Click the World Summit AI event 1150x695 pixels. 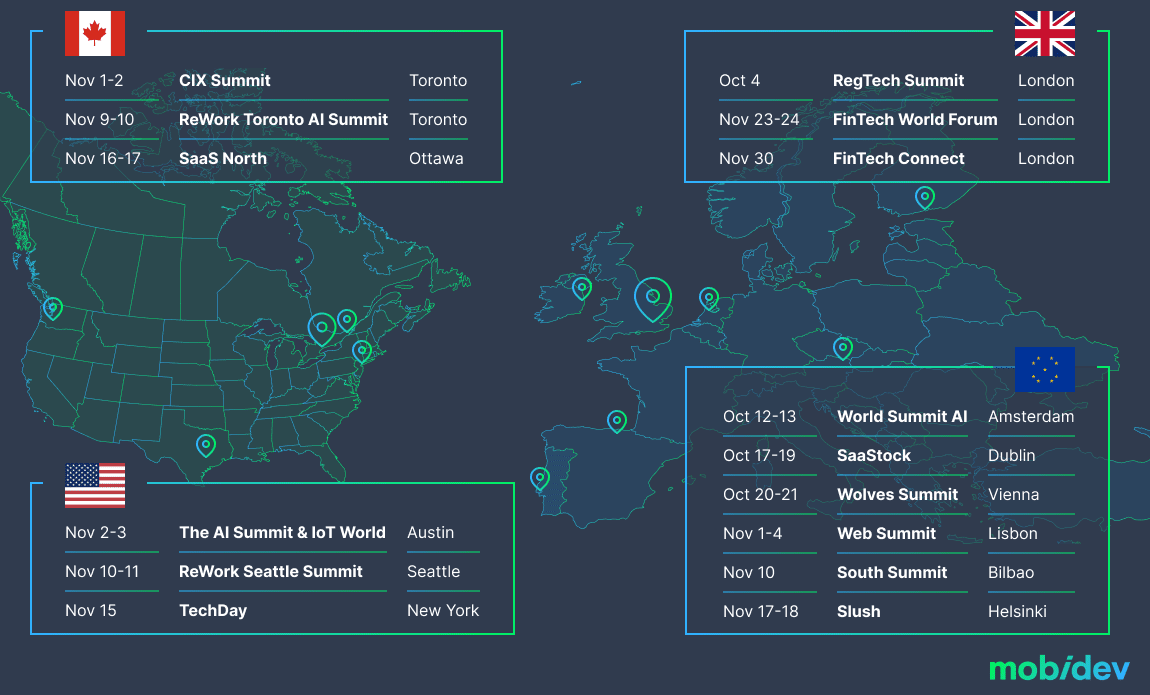902,416
